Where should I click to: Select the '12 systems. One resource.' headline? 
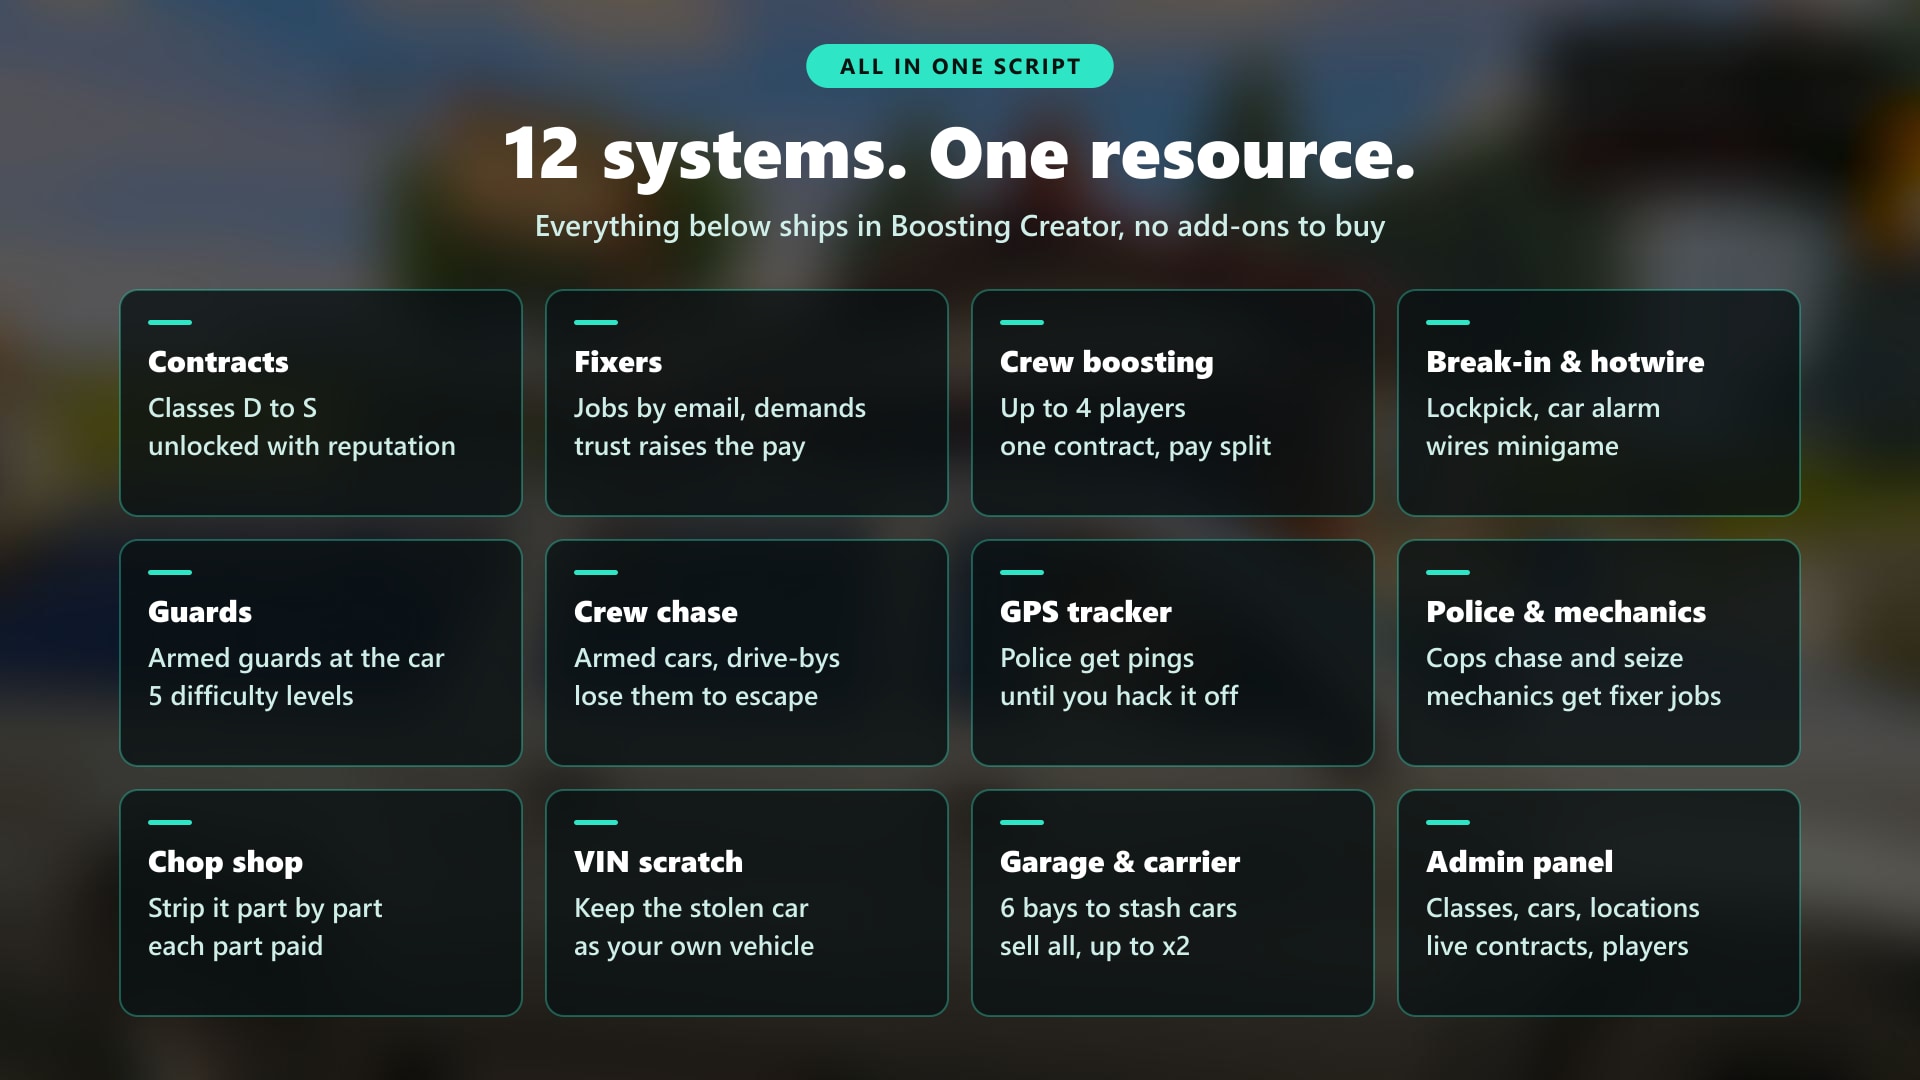[960, 154]
